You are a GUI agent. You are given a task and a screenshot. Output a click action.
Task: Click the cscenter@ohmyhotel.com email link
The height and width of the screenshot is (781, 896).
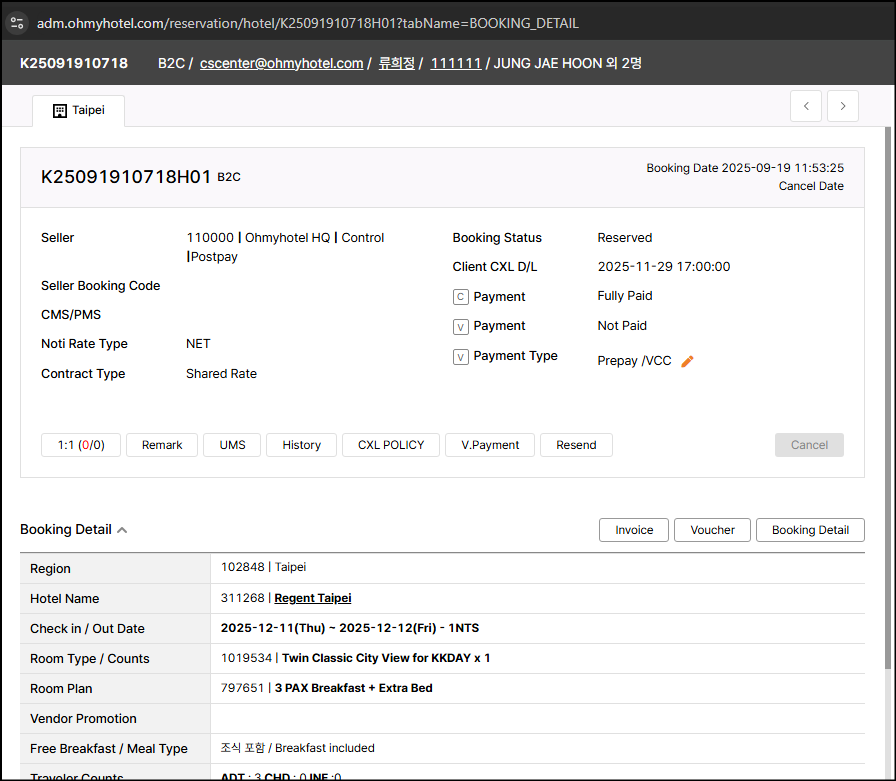click(x=281, y=63)
